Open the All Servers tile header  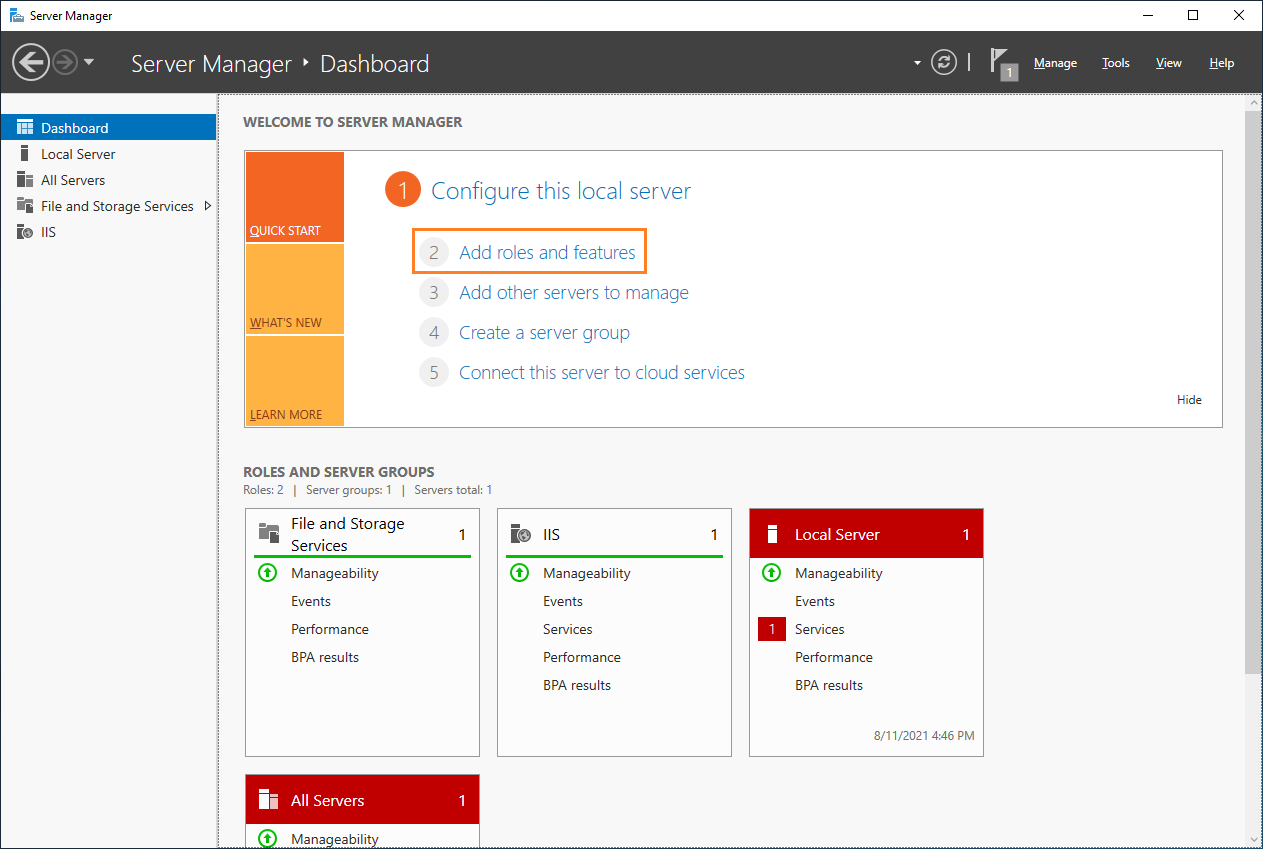pyautogui.click(x=362, y=800)
